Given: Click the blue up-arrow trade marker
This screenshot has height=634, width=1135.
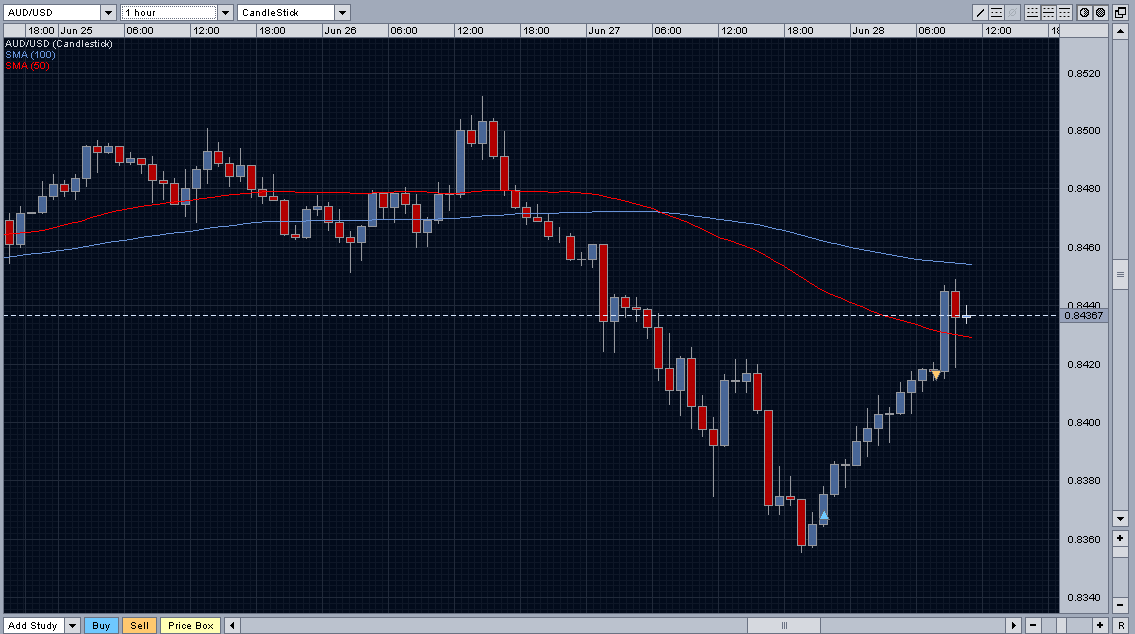Looking at the screenshot, I should pos(823,516).
